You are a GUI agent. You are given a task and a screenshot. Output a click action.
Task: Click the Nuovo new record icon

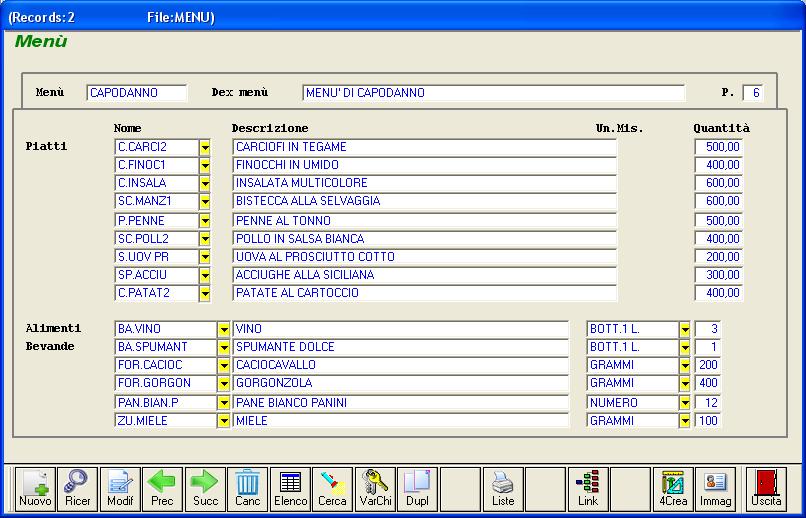click(x=35, y=488)
